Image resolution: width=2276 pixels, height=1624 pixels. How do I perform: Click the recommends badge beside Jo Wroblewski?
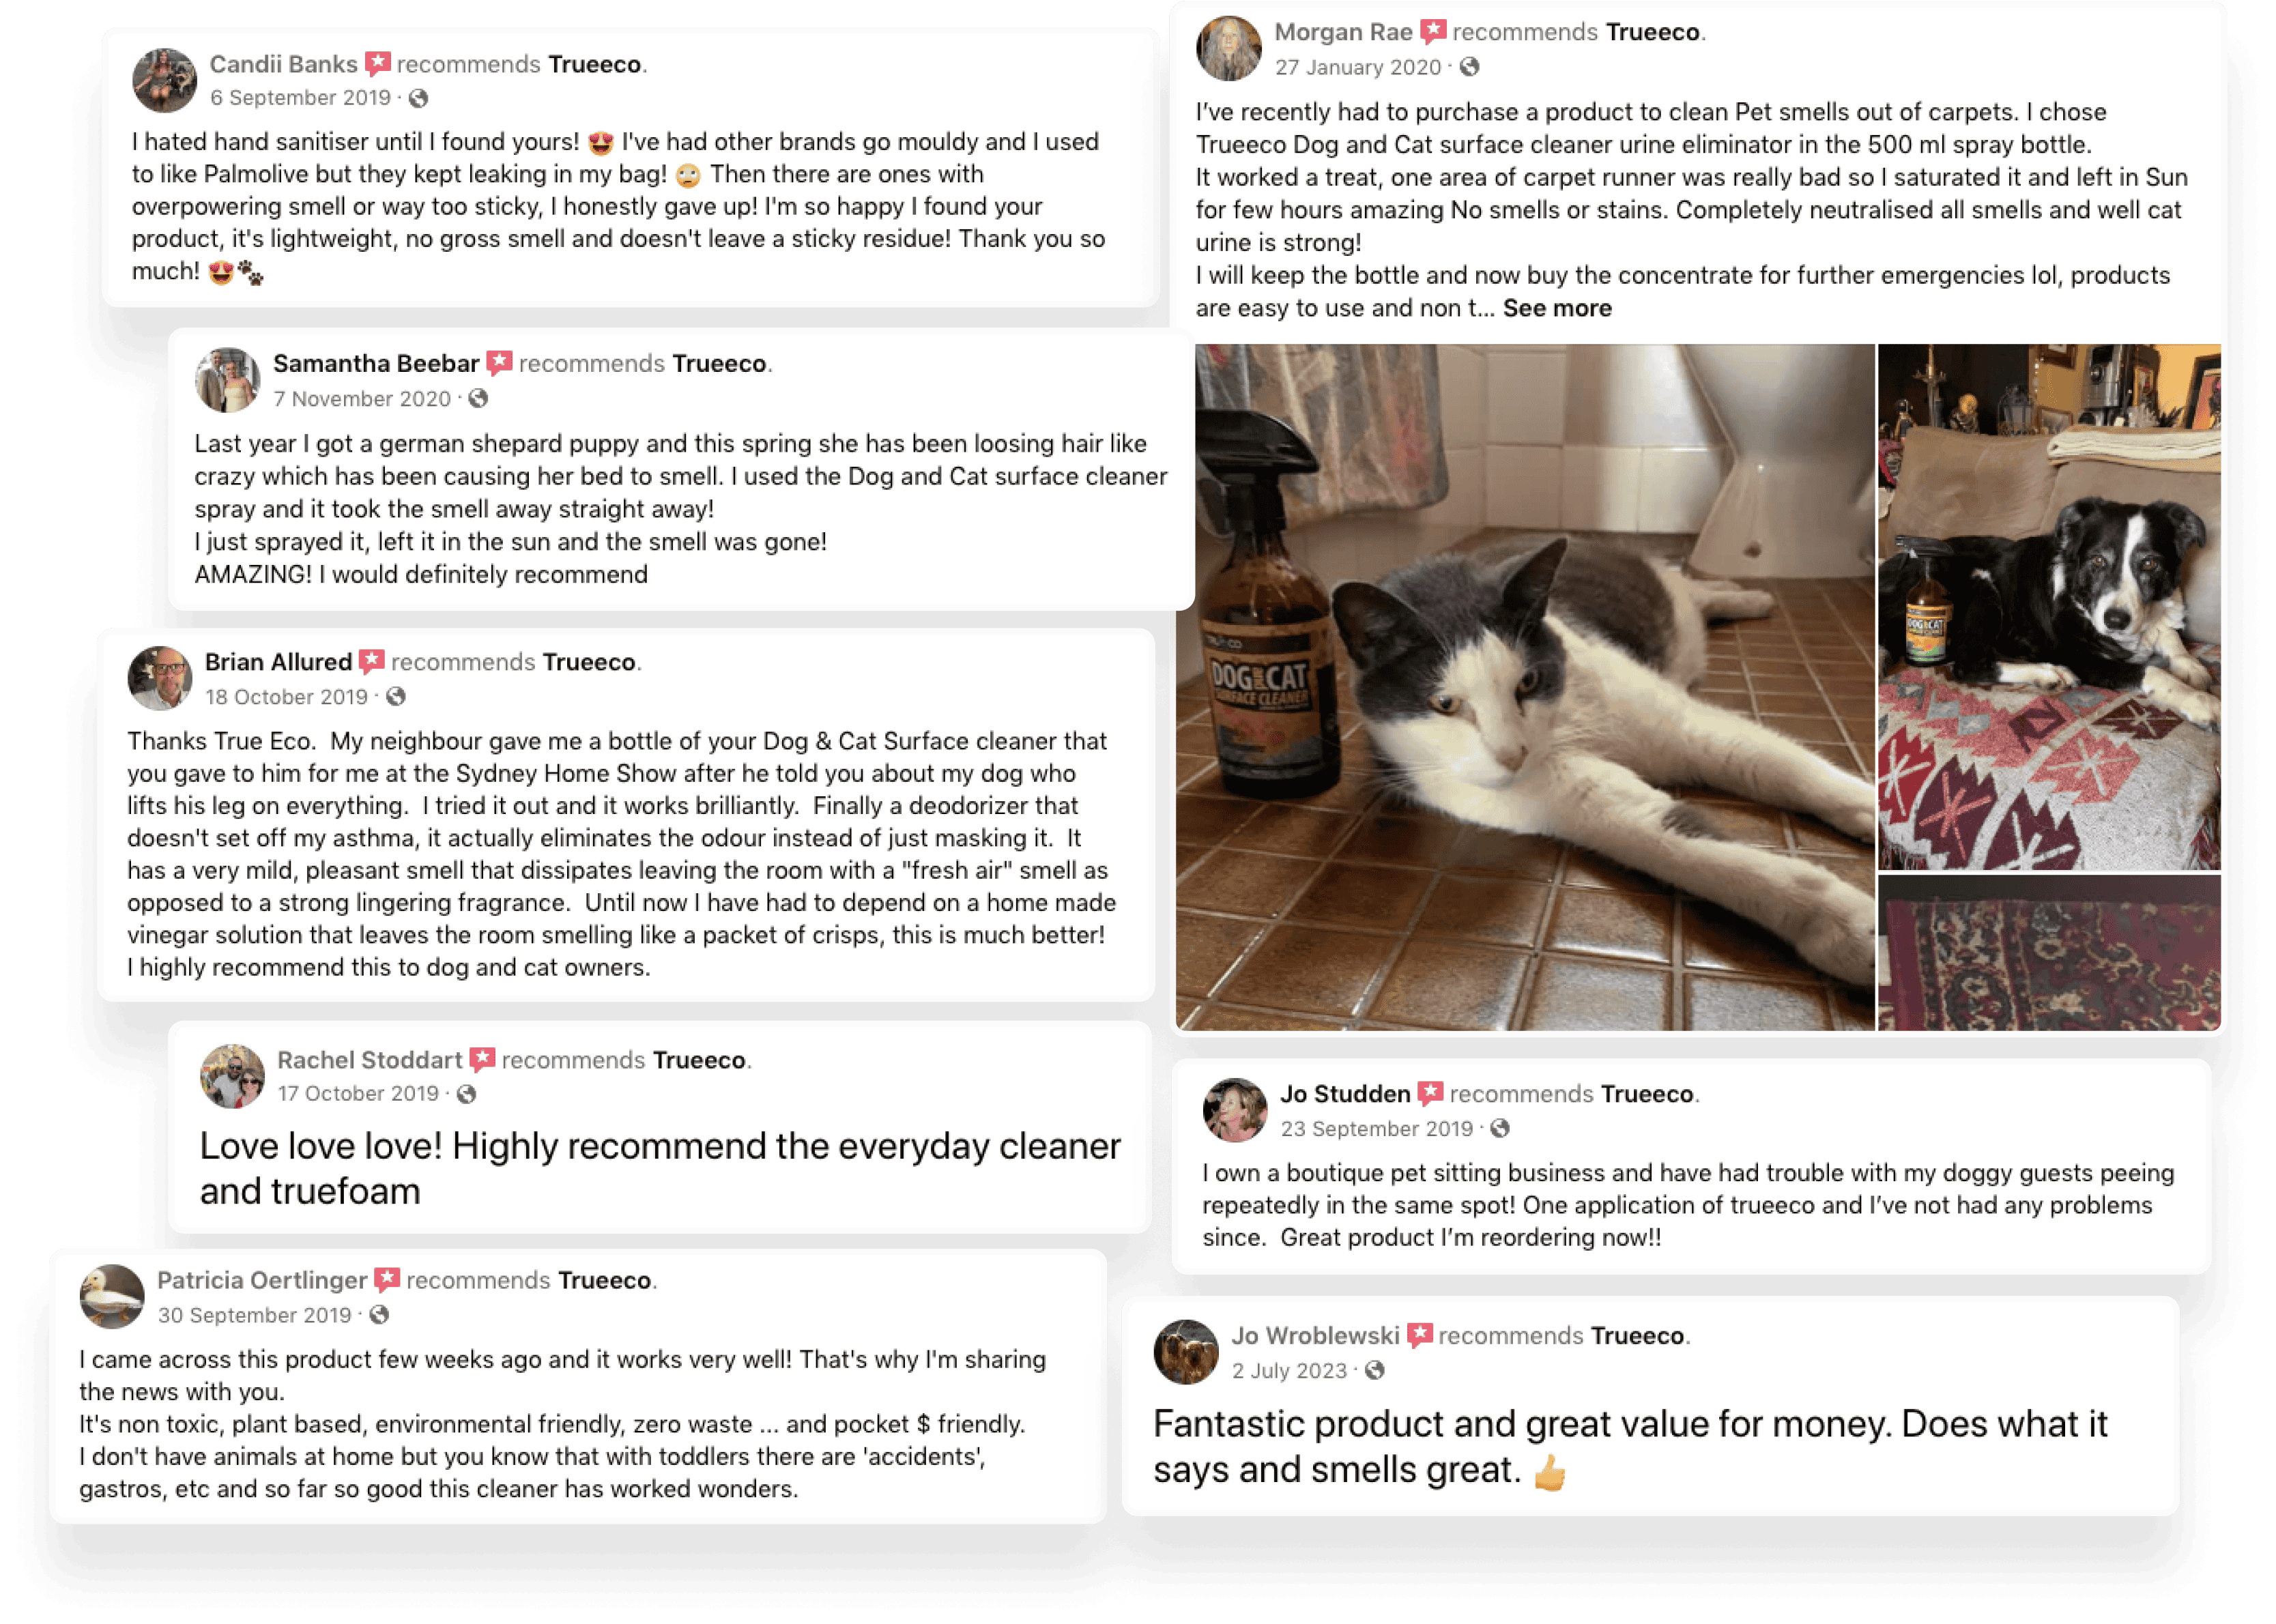1420,1336
